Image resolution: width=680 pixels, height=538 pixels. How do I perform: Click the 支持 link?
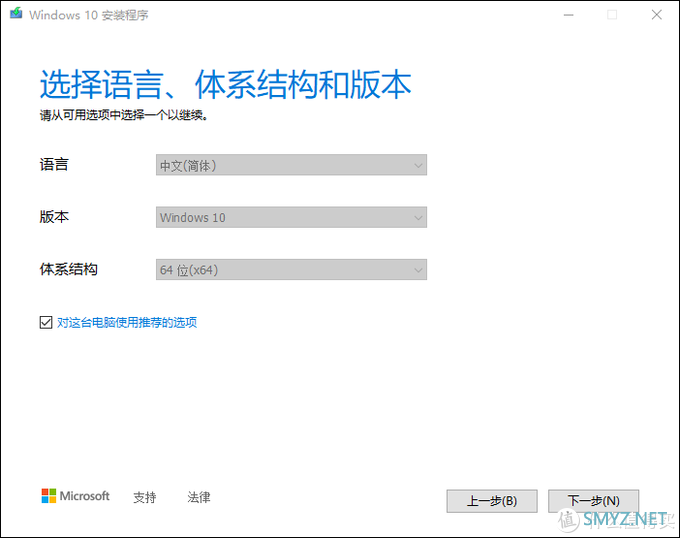tap(144, 497)
